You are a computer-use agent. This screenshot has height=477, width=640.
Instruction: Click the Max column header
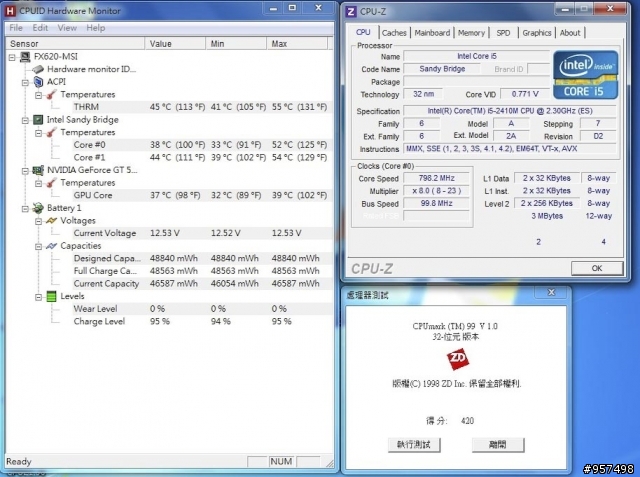(297, 43)
